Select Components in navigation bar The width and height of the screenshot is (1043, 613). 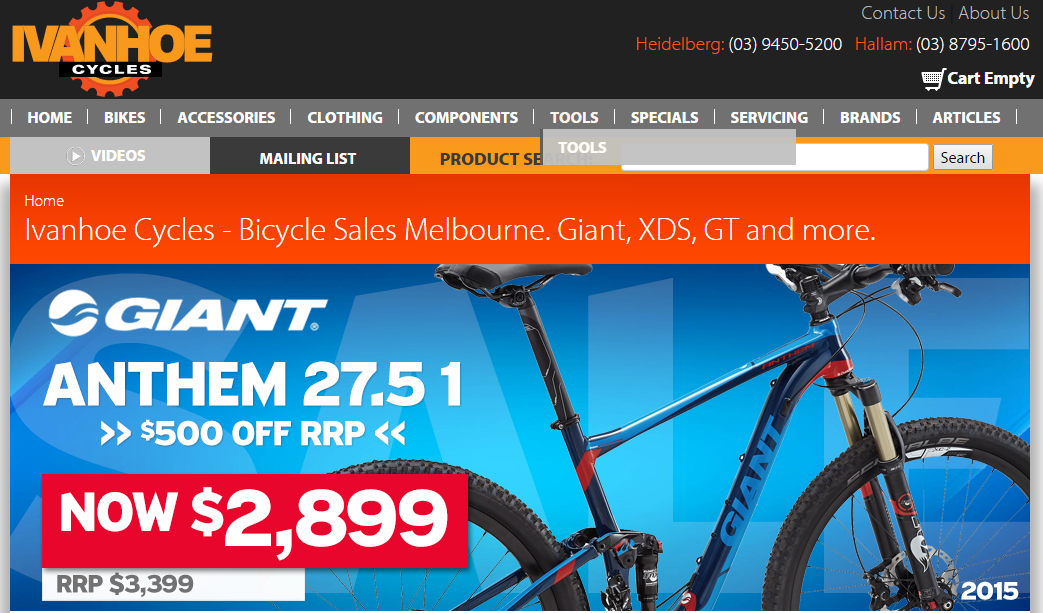tap(466, 118)
